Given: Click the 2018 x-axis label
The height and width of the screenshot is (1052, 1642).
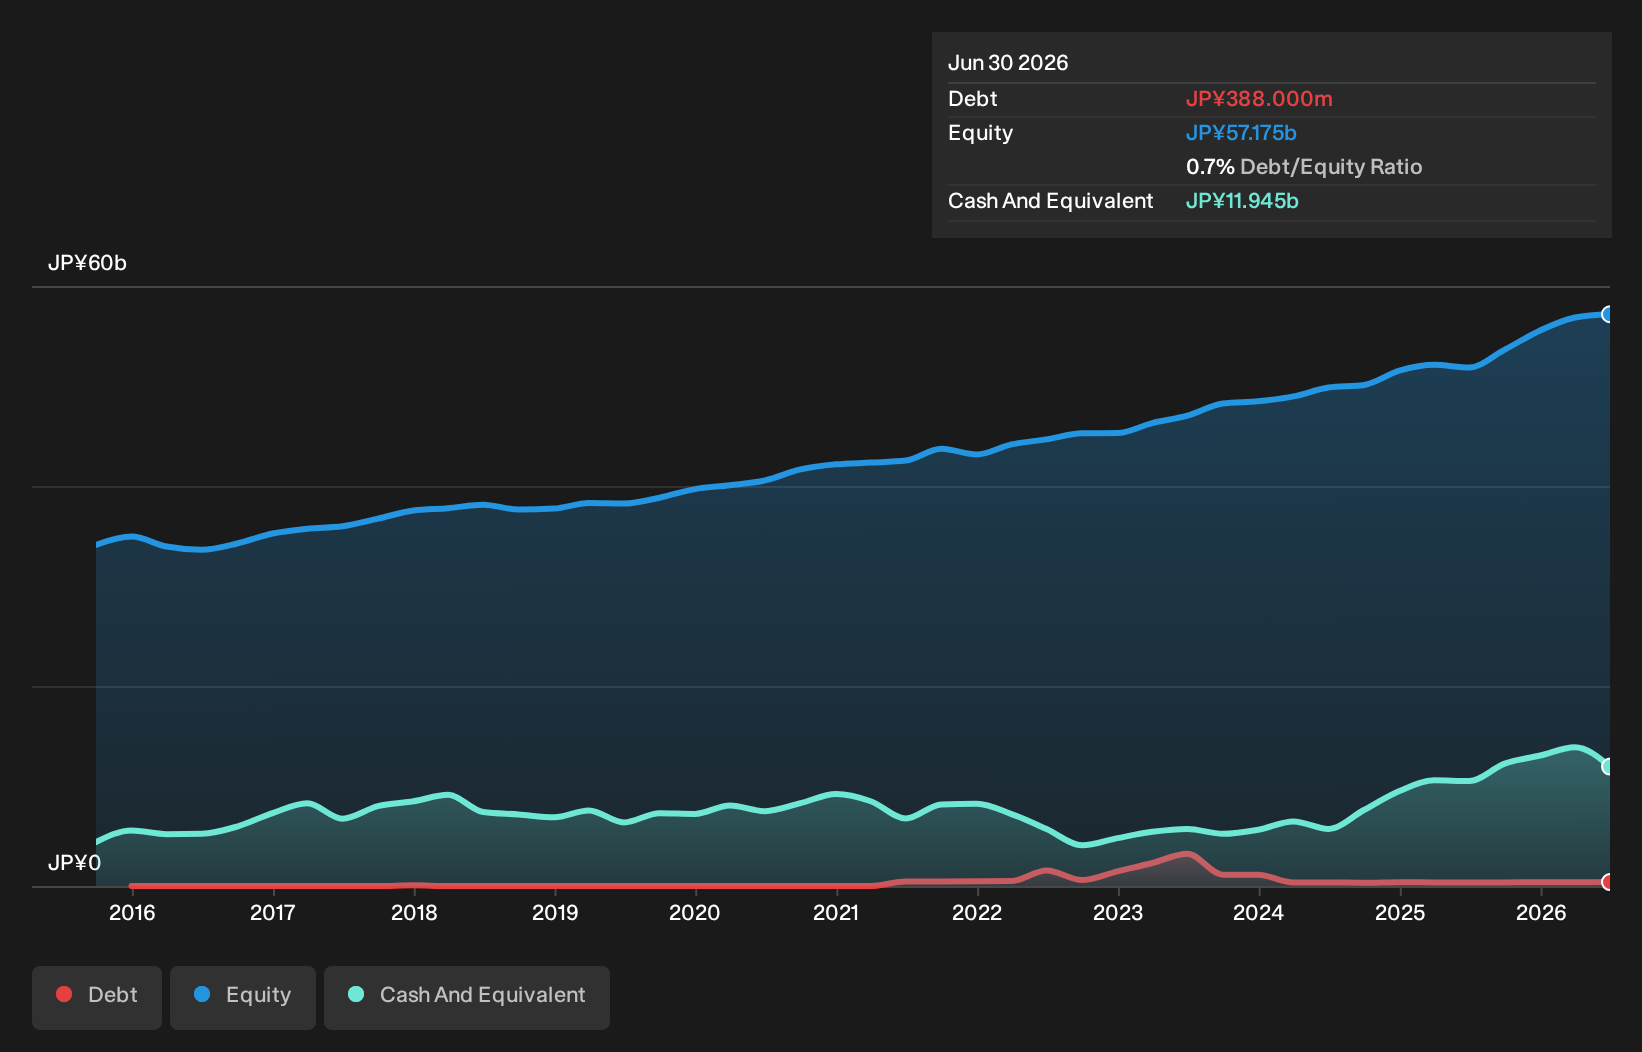Looking at the screenshot, I should tap(414, 912).
